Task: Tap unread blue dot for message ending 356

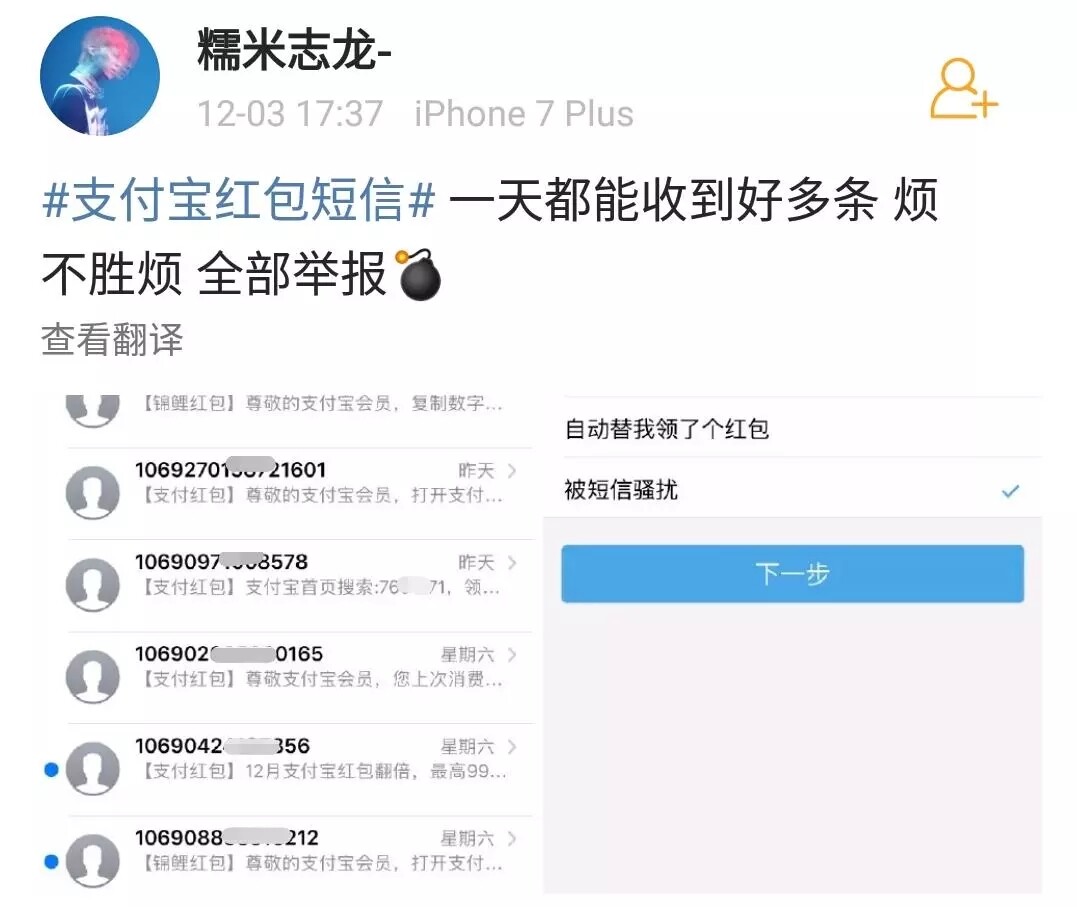Action: (x=51, y=770)
